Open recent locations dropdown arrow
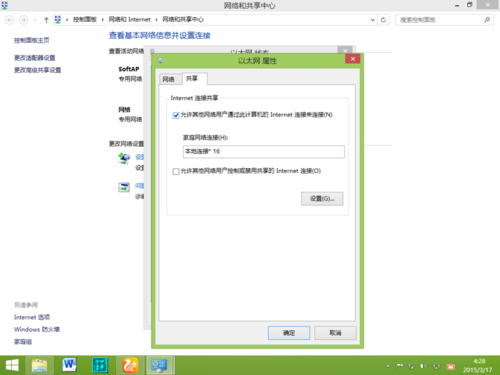 (x=35, y=20)
